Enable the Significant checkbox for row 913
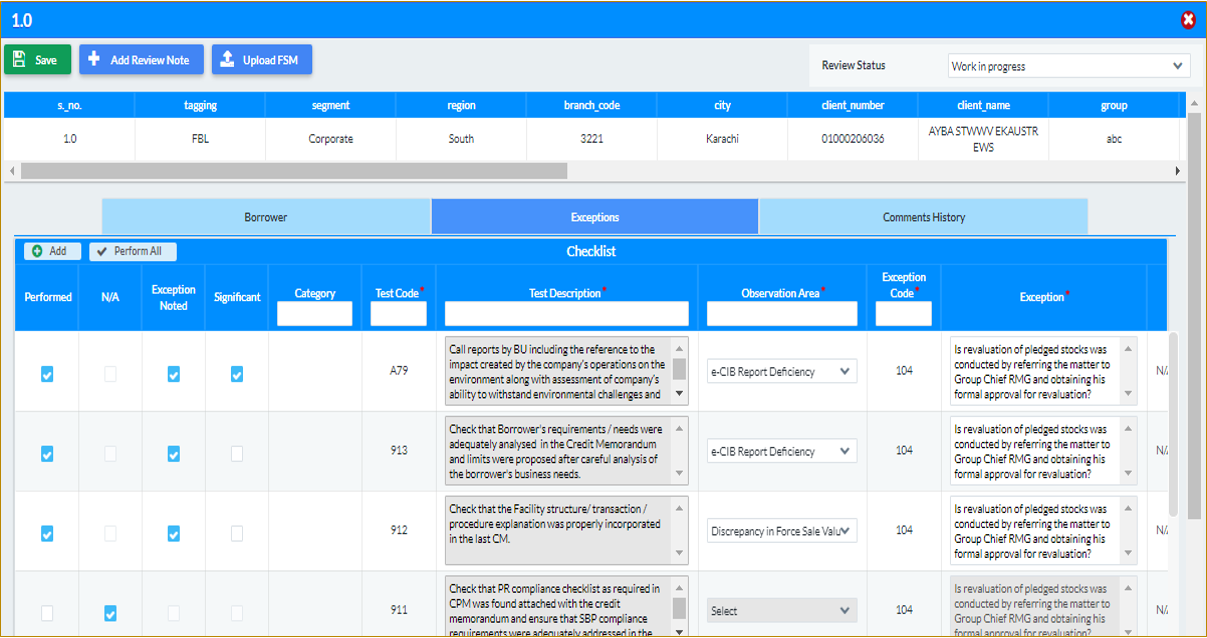 pyautogui.click(x=236, y=453)
